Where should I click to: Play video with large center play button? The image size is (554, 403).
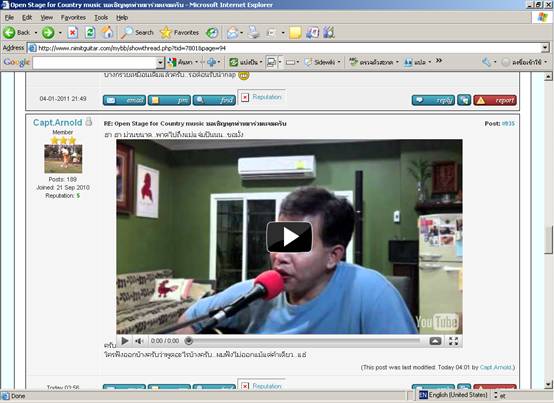click(x=289, y=237)
